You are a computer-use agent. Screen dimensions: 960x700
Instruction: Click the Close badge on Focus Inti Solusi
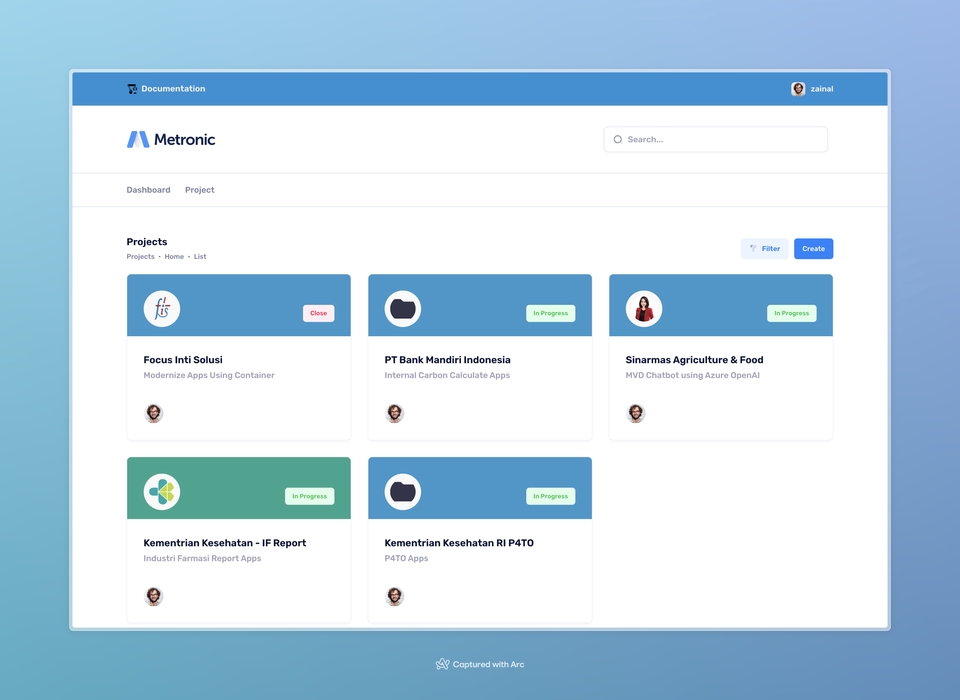pos(318,313)
